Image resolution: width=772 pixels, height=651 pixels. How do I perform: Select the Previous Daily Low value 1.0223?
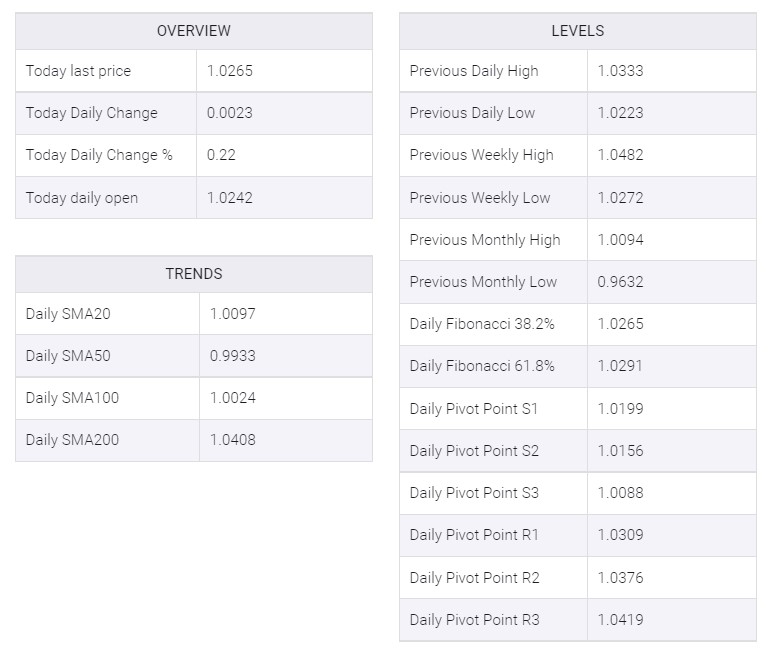(621, 113)
